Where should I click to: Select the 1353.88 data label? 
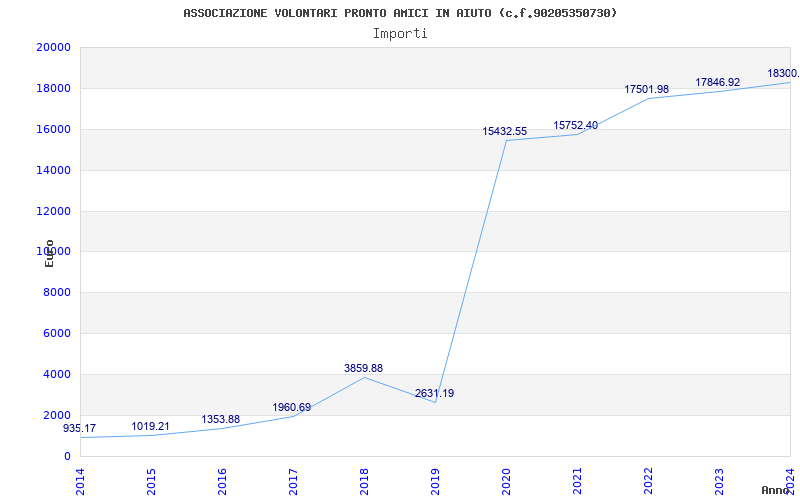pos(220,419)
